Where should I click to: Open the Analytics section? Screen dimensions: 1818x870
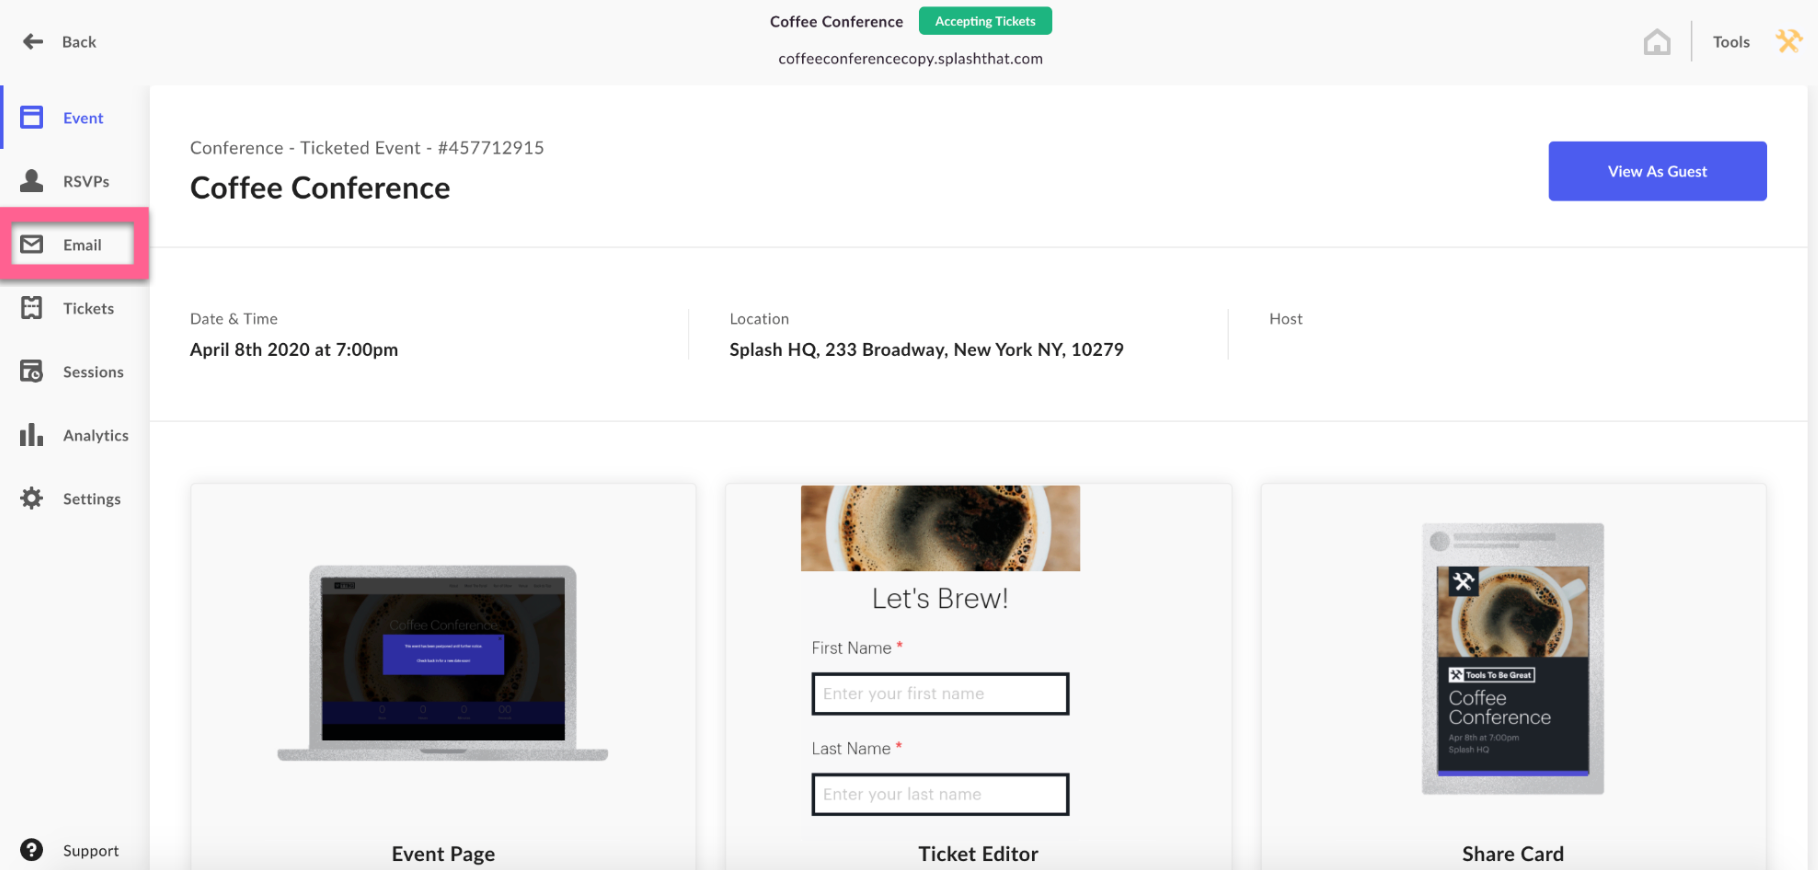coord(95,435)
